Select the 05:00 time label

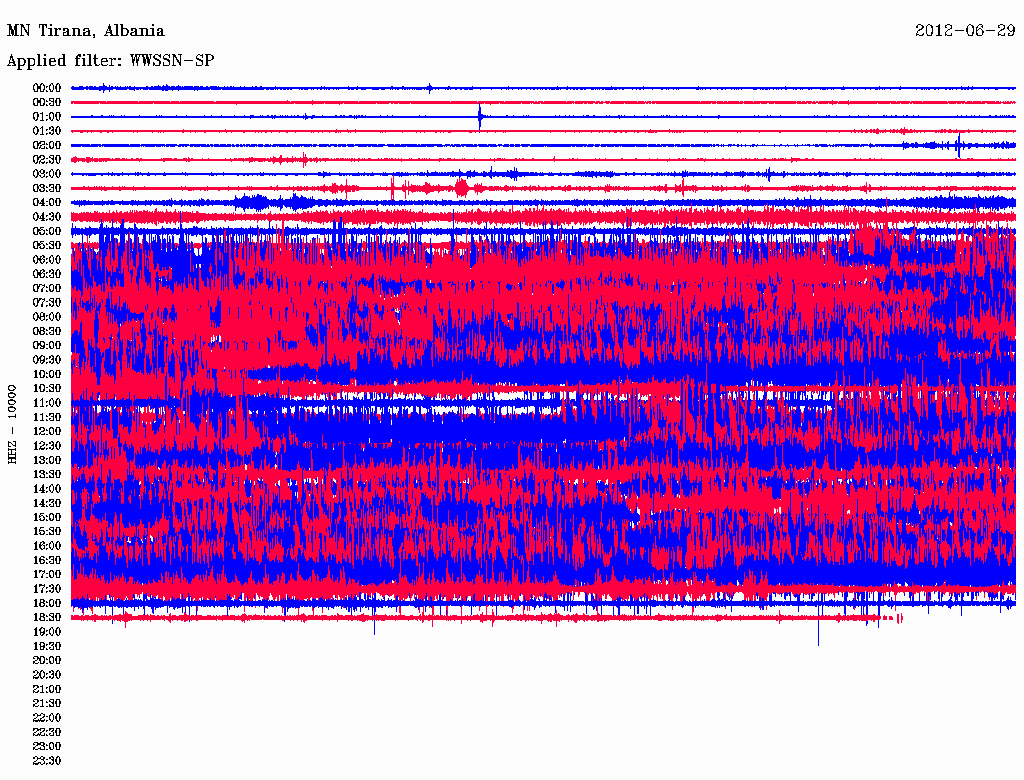pyautogui.click(x=47, y=231)
